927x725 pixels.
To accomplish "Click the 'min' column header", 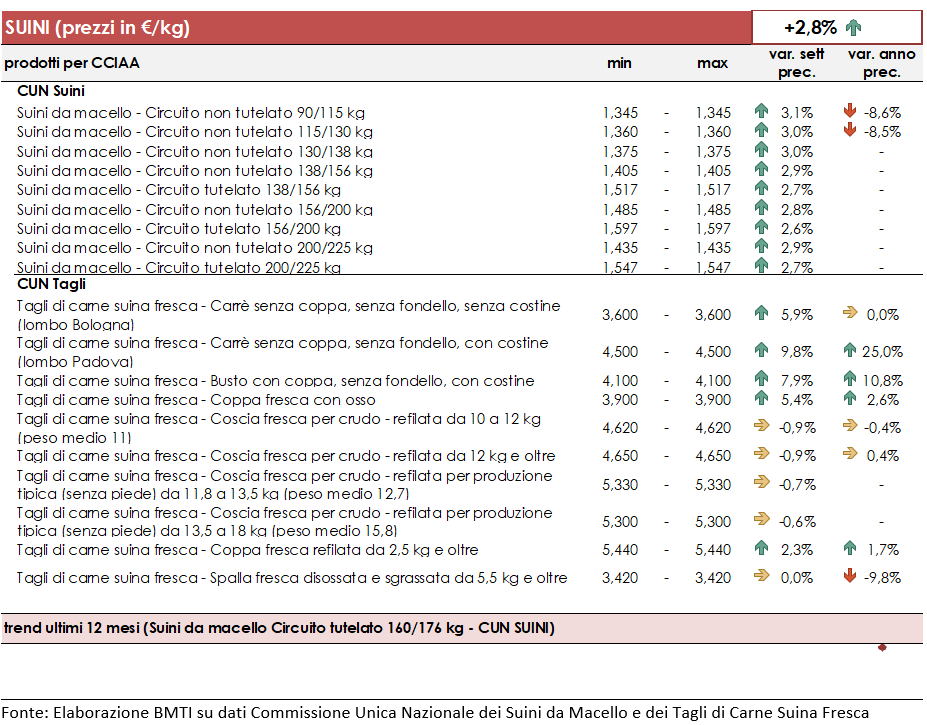I will [x=619, y=63].
